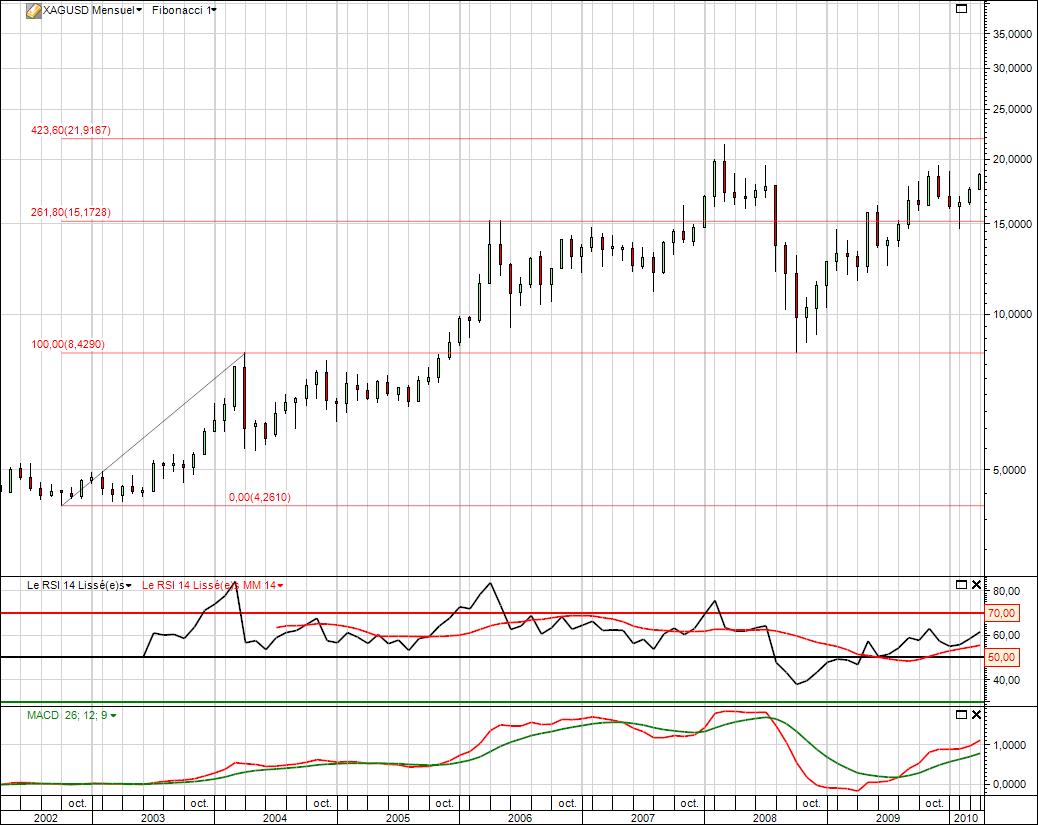Close the RSI indicator panel
This screenshot has height=825, width=1038.
[977, 584]
